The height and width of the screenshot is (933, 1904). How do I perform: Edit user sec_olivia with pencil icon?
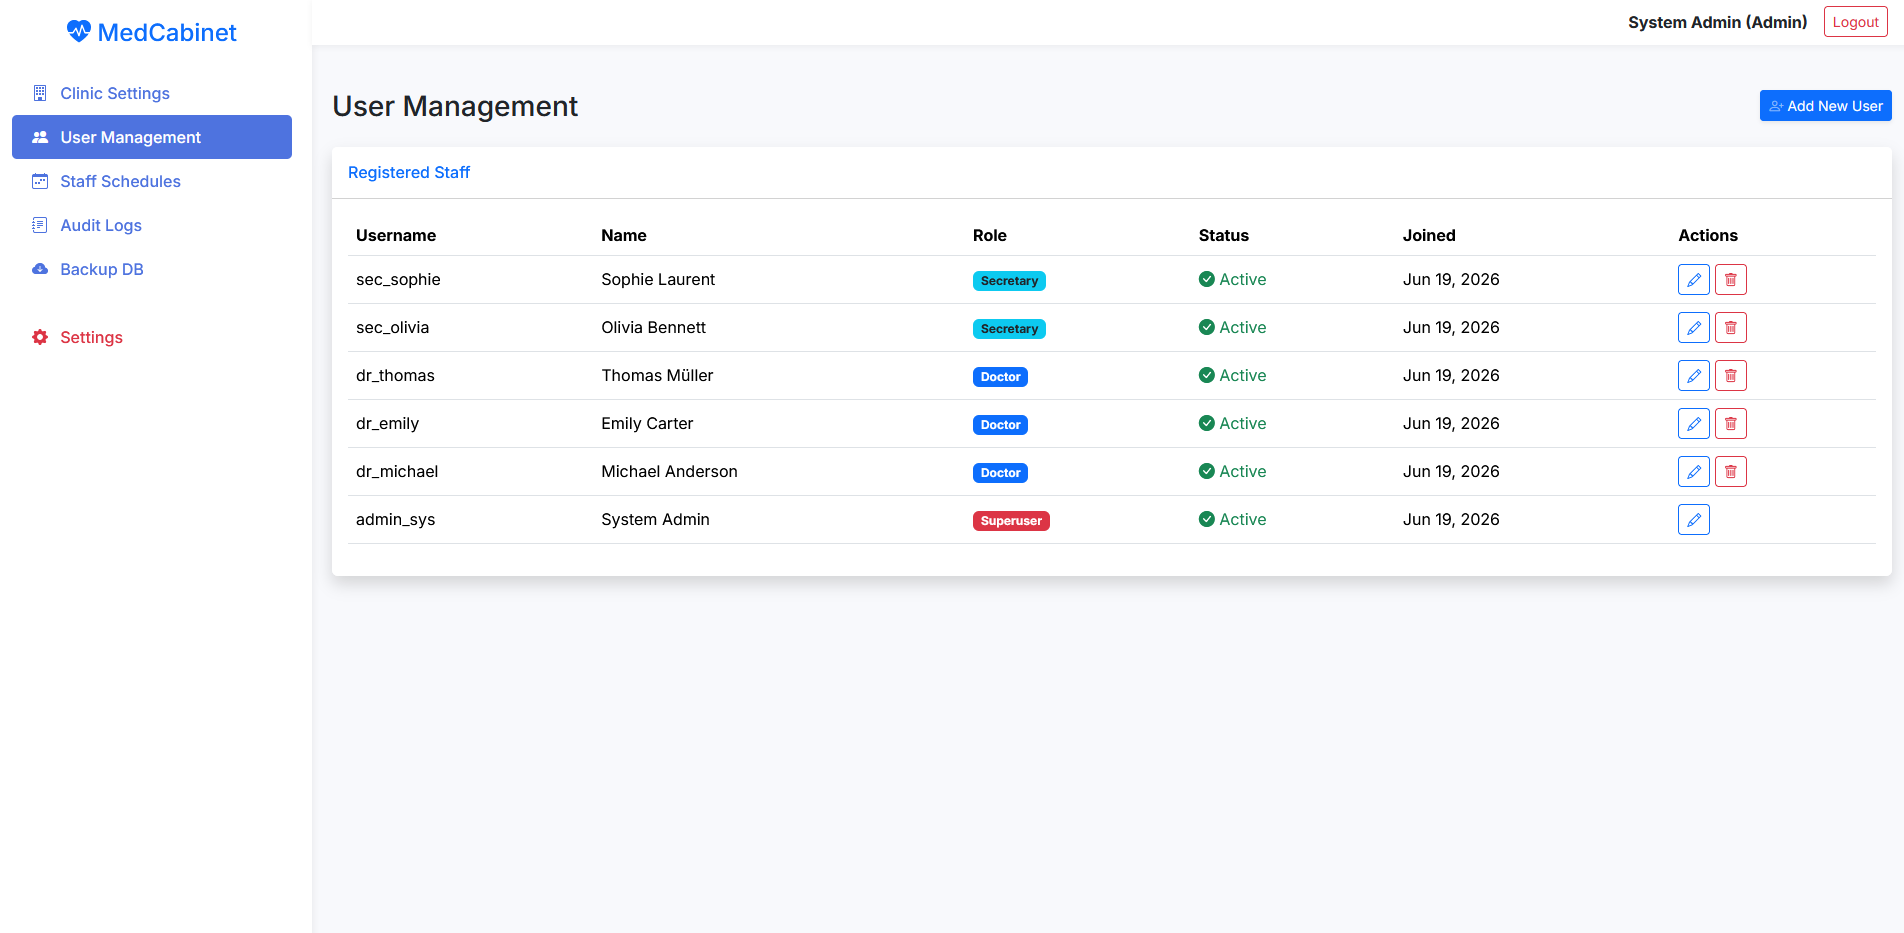point(1693,328)
